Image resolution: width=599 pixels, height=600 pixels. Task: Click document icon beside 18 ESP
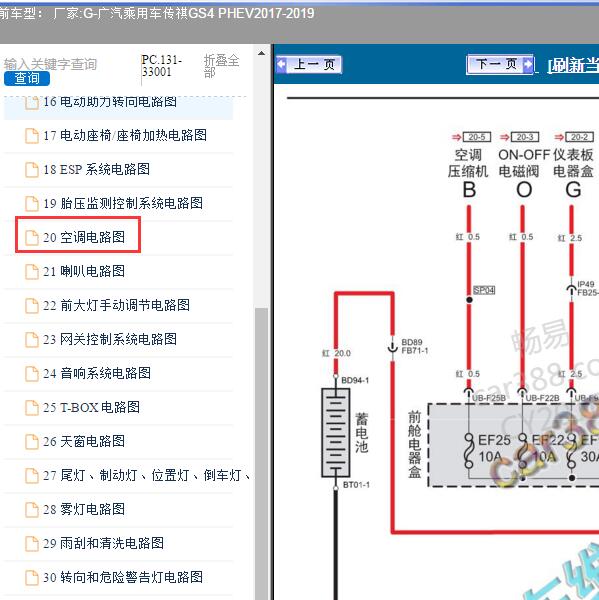click(x=32, y=170)
